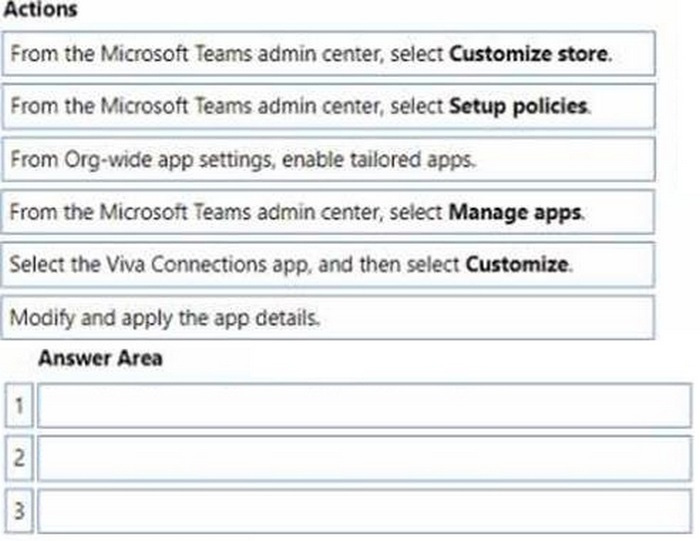Click the Answer Area heading

click(100, 358)
